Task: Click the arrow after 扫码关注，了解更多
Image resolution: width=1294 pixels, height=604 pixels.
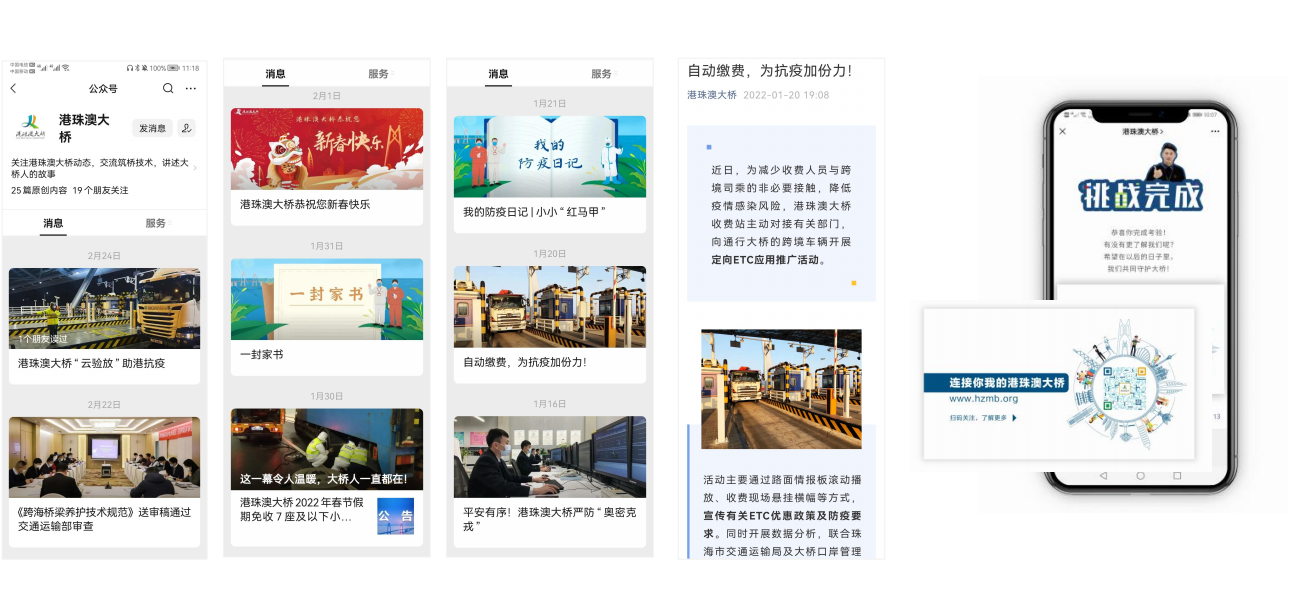Action: click(x=1015, y=418)
